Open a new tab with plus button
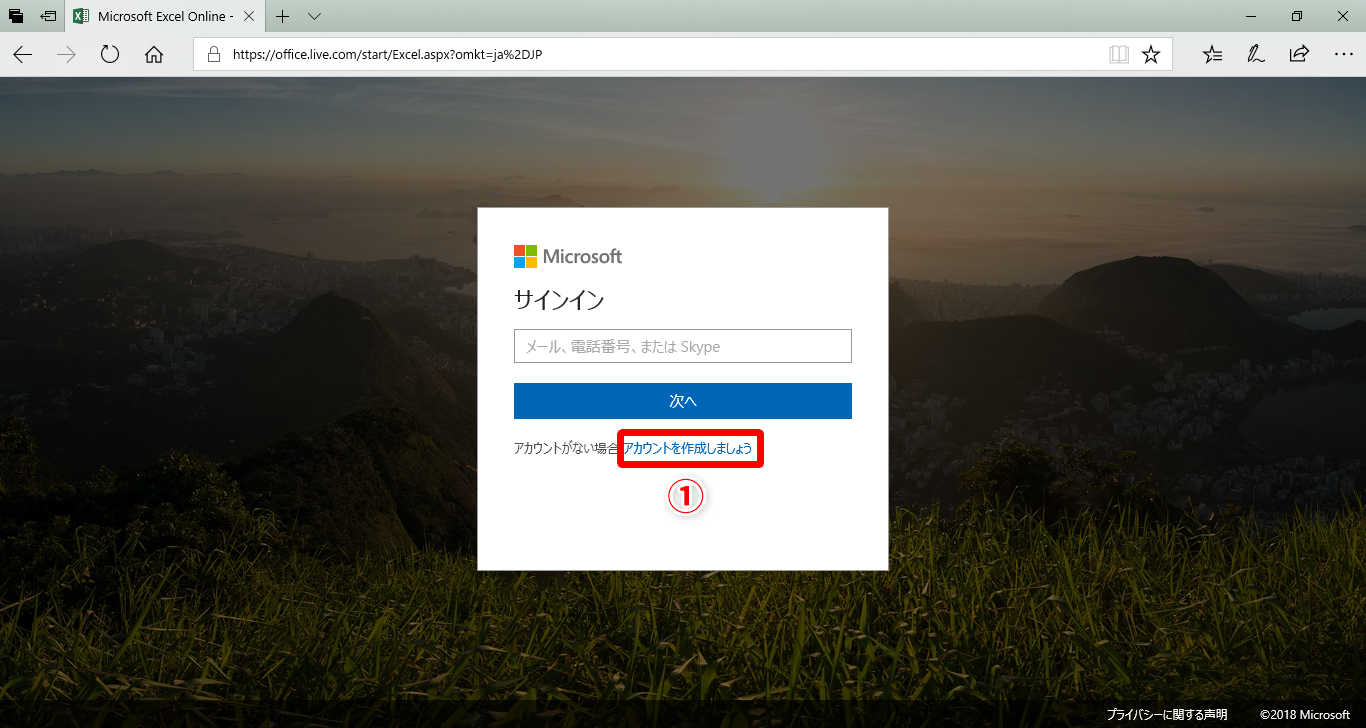 [x=283, y=17]
